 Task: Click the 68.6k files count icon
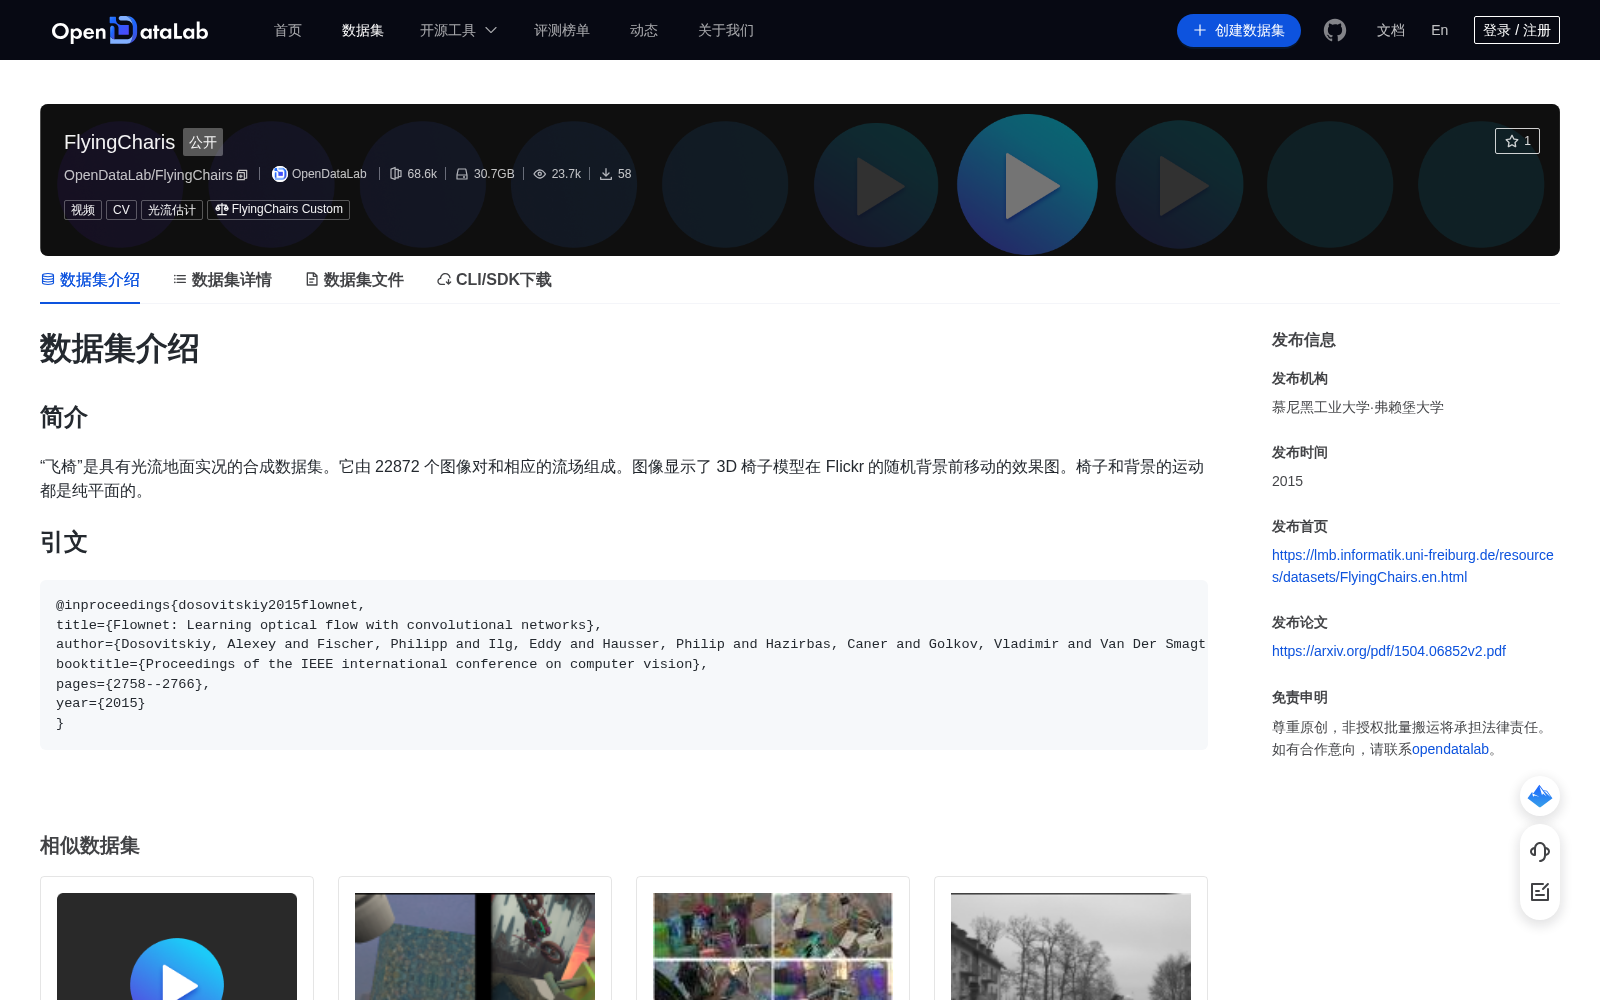coord(396,174)
